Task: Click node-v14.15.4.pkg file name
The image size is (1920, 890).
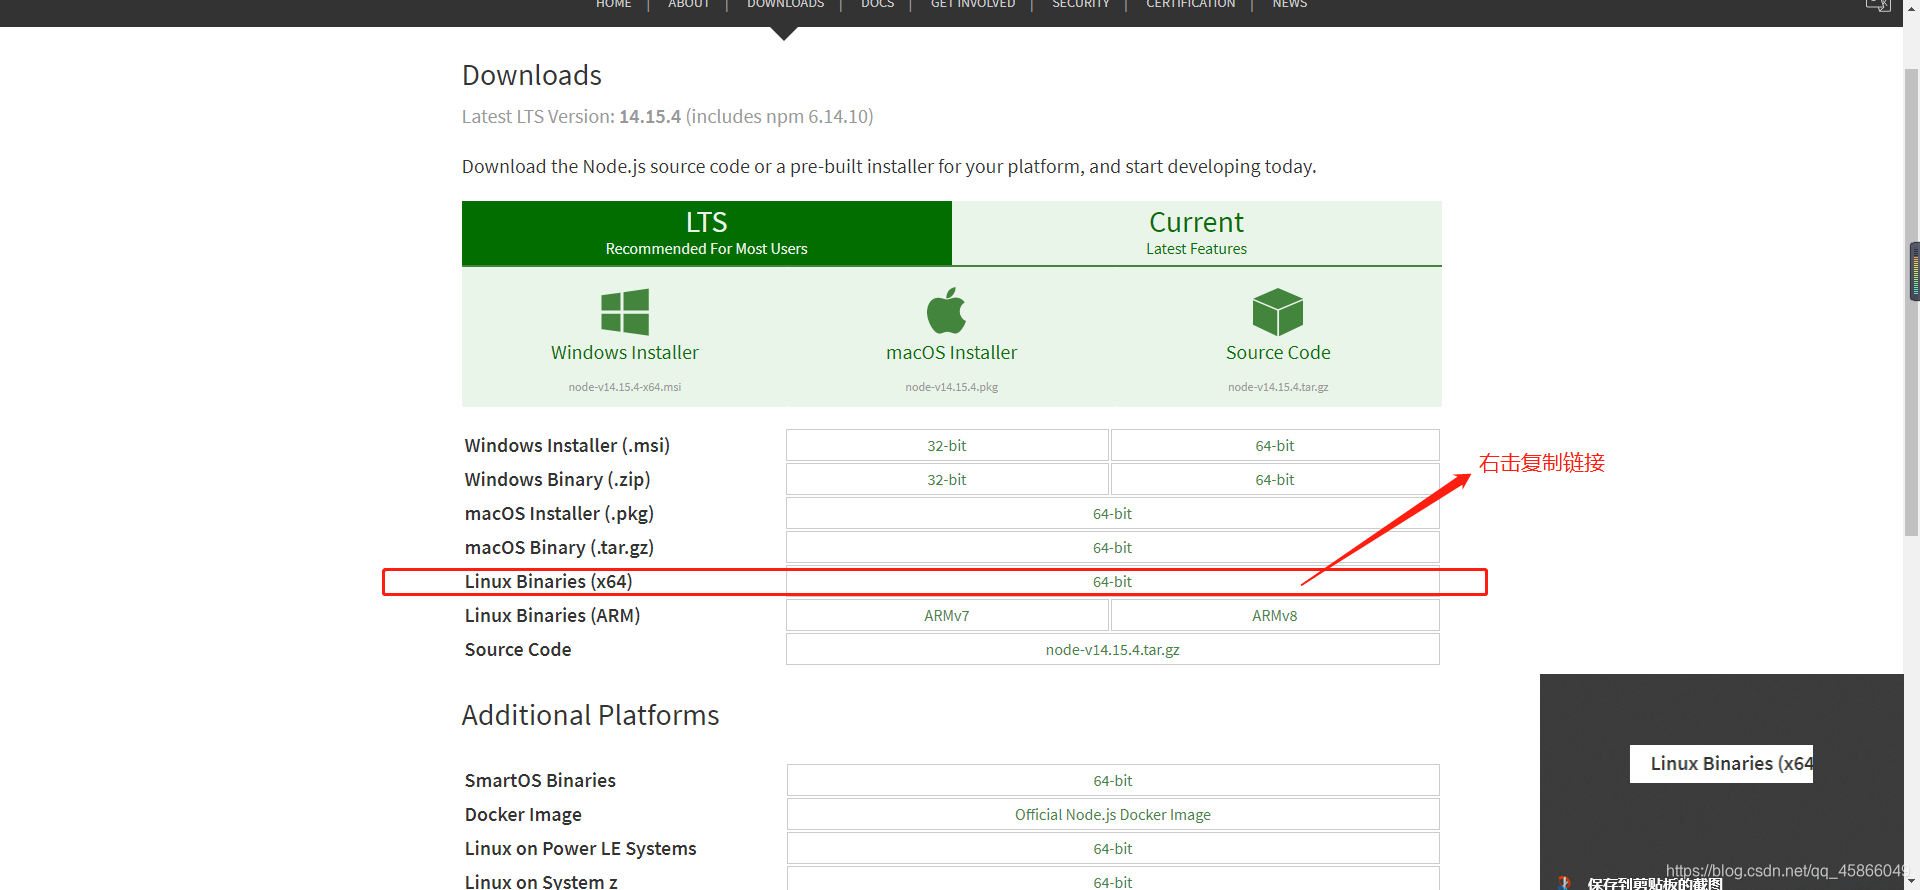Action: (952, 387)
